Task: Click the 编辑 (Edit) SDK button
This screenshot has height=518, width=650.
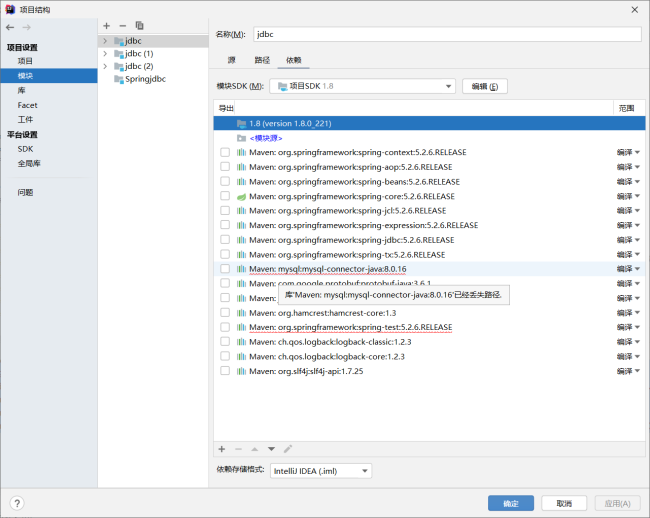Action: click(485, 87)
